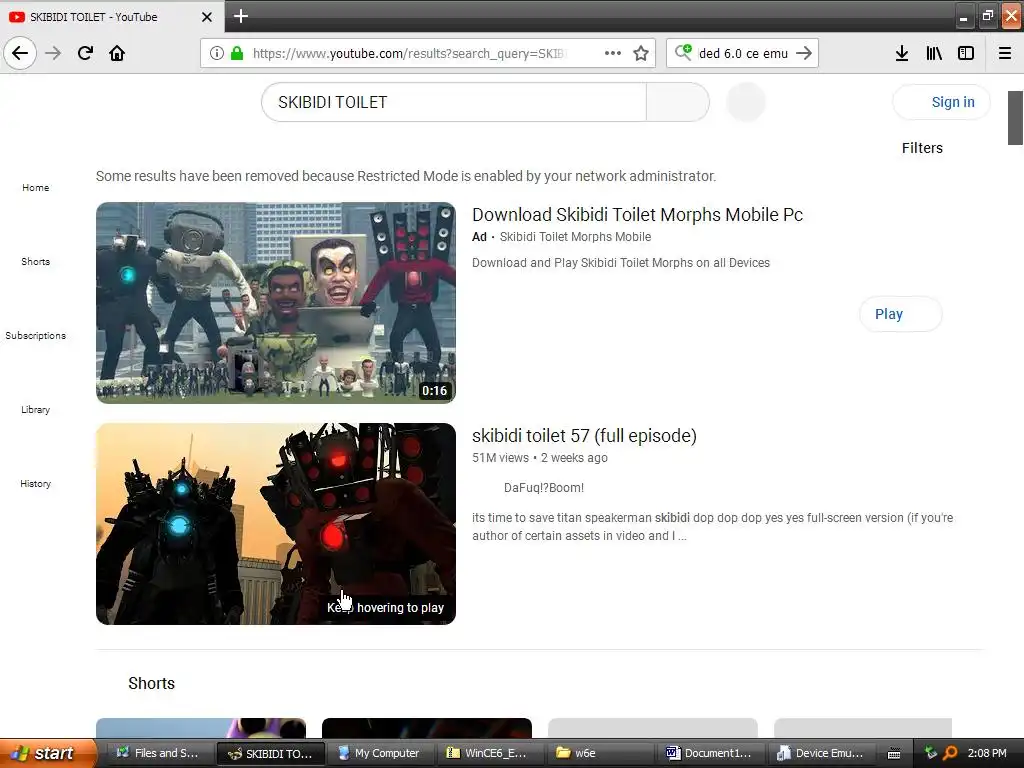
Task: Click the 2:08 PM system clock
Action: coord(987,753)
